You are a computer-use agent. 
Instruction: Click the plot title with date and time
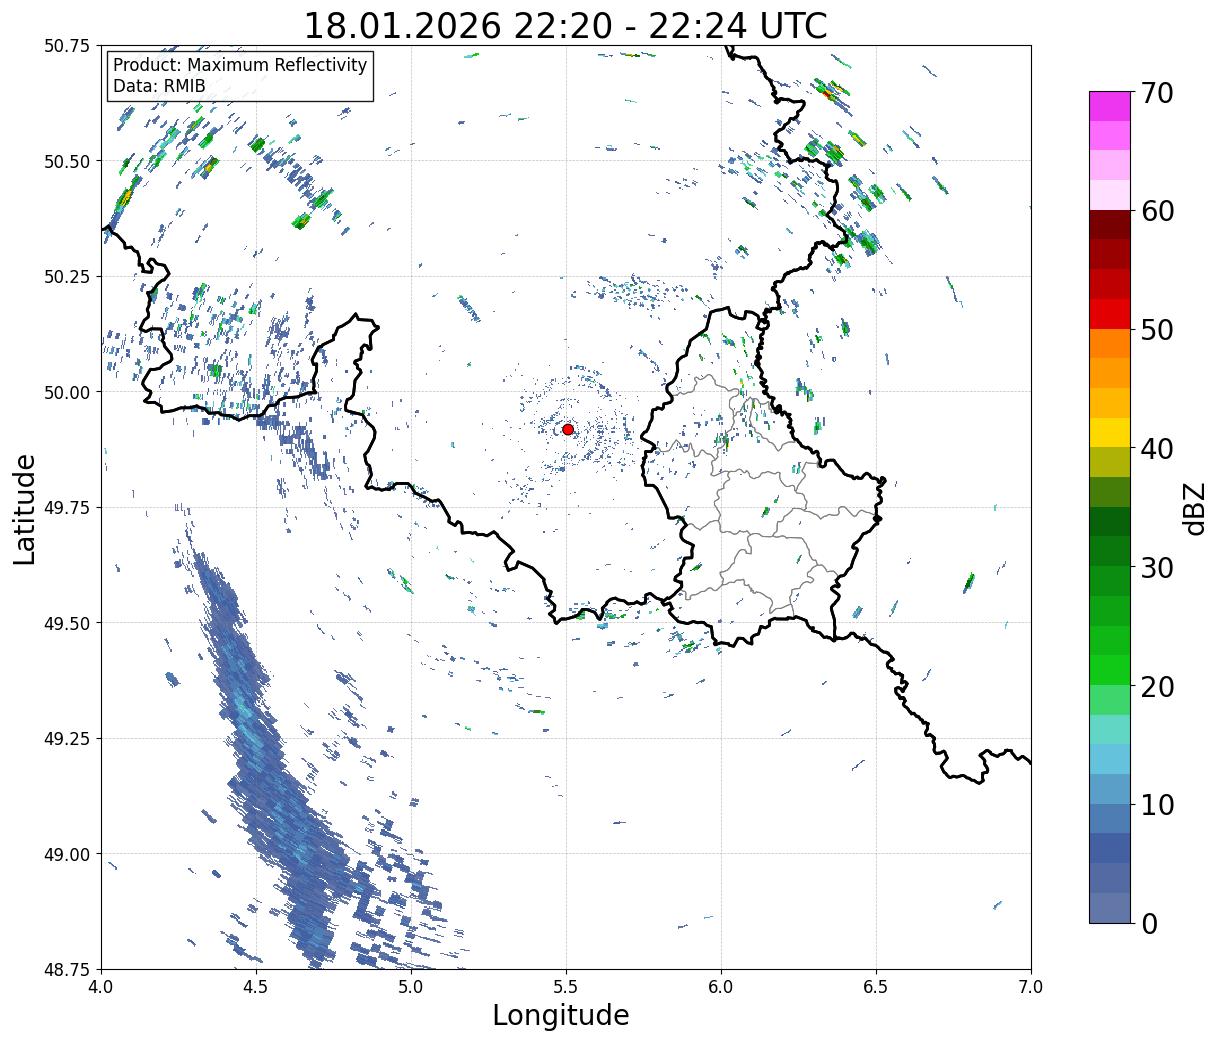[x=565, y=26]
